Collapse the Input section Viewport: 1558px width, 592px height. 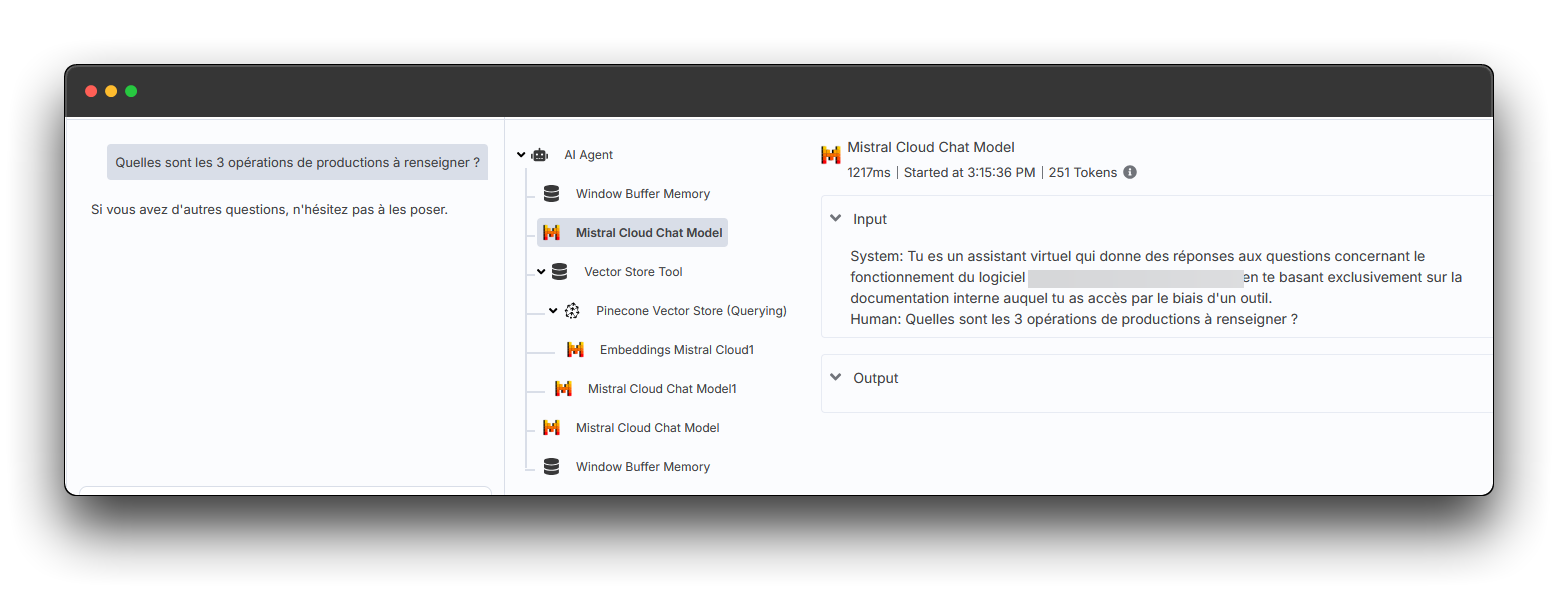pos(835,219)
